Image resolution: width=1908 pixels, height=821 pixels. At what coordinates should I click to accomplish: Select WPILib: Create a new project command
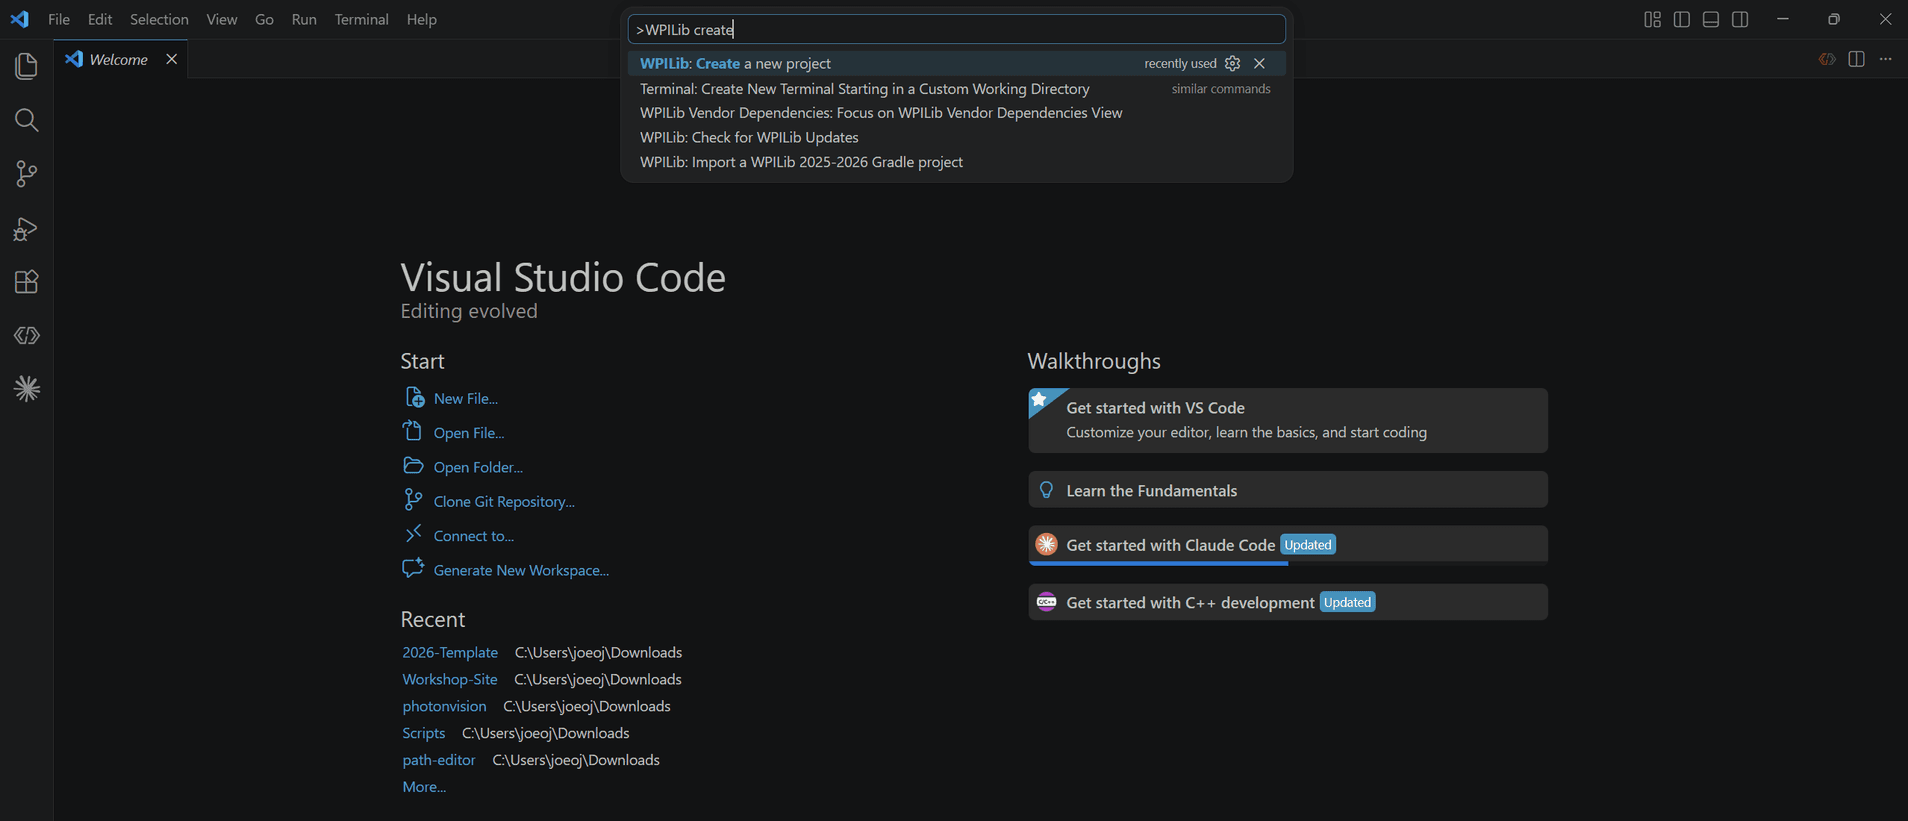pyautogui.click(x=956, y=63)
